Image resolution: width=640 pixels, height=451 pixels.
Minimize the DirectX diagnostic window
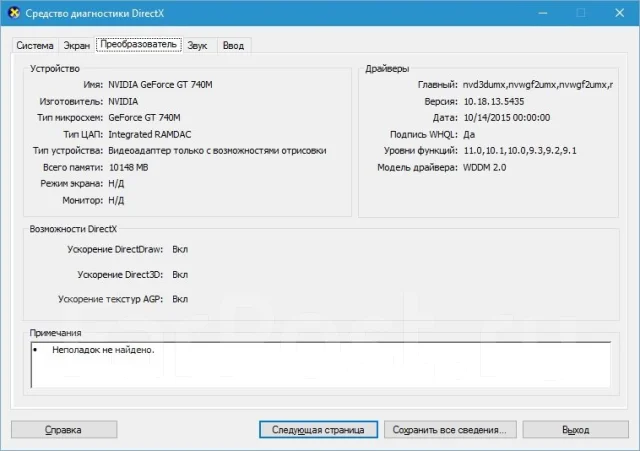point(543,13)
